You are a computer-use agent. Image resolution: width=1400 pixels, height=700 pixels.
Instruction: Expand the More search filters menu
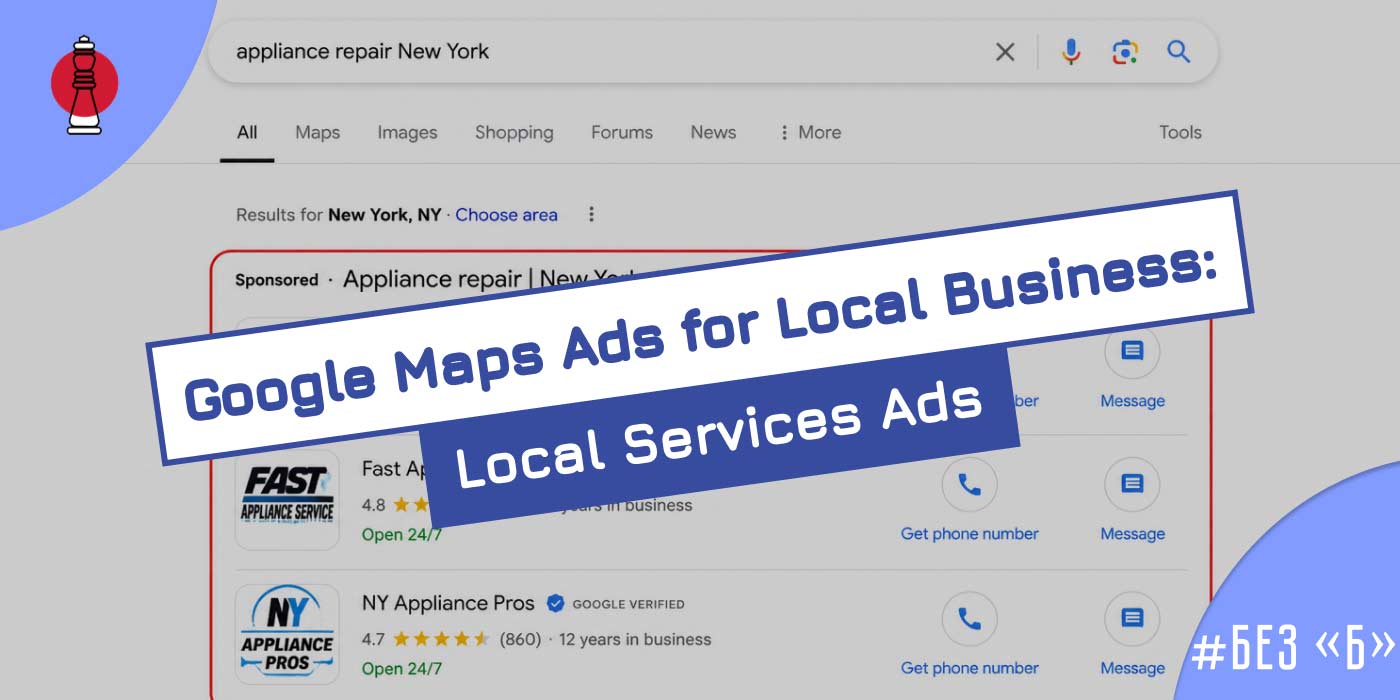pyautogui.click(x=810, y=132)
